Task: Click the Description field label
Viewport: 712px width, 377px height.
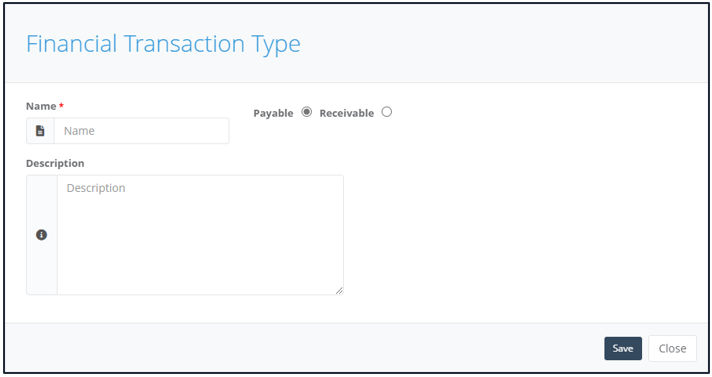Action: point(55,163)
